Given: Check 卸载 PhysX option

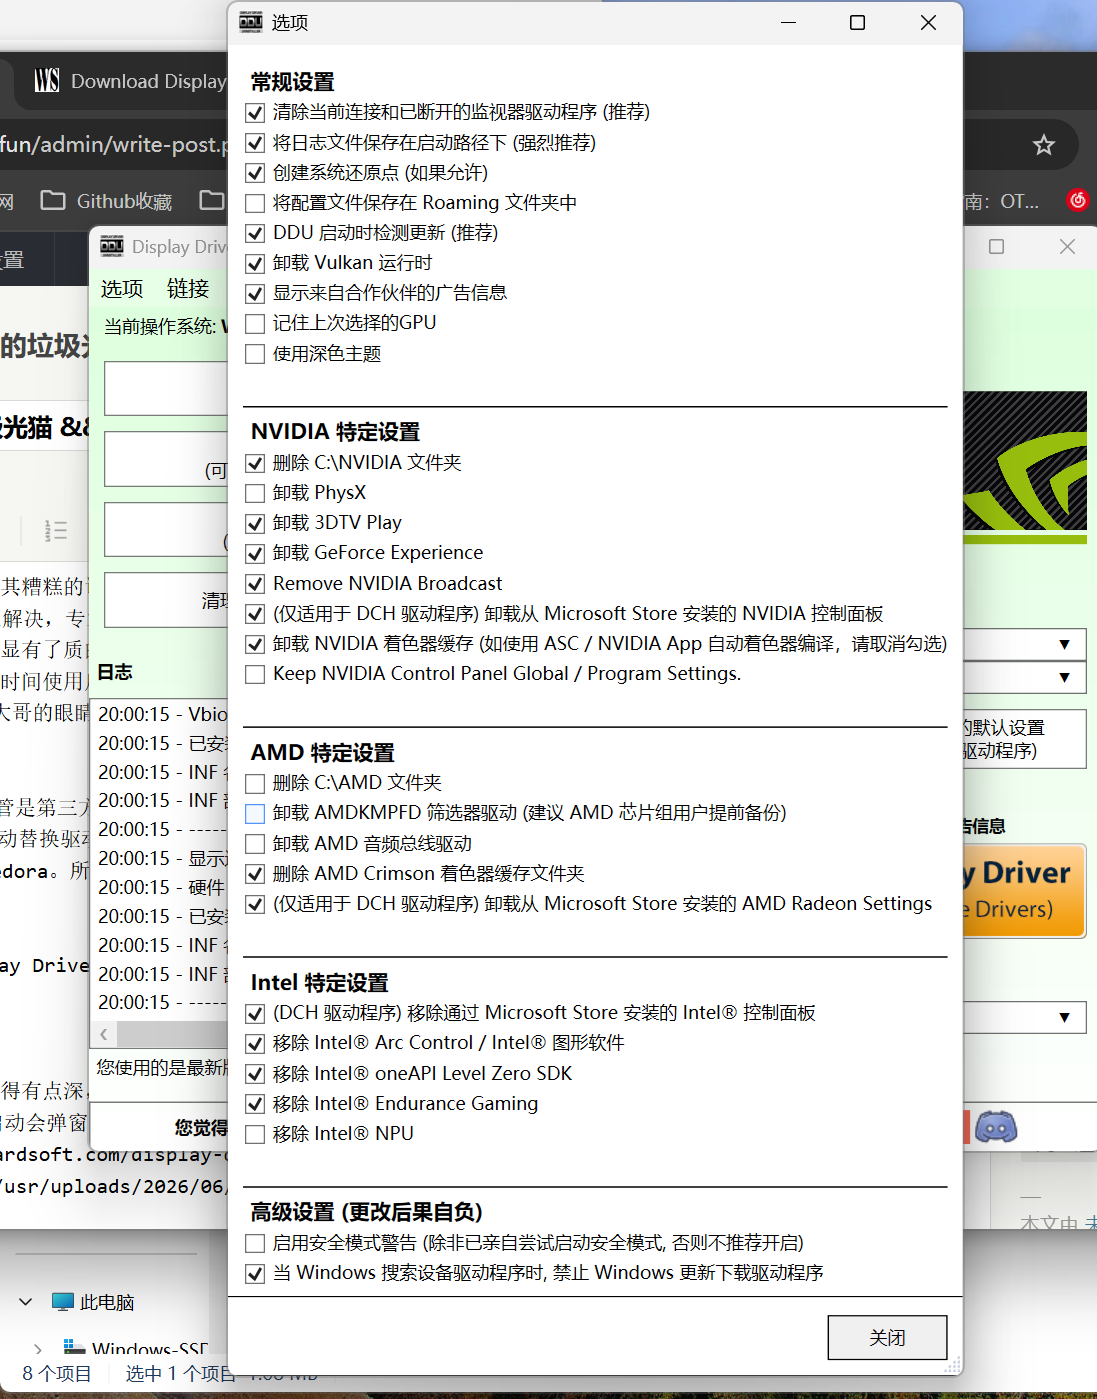Looking at the screenshot, I should click(x=255, y=493).
